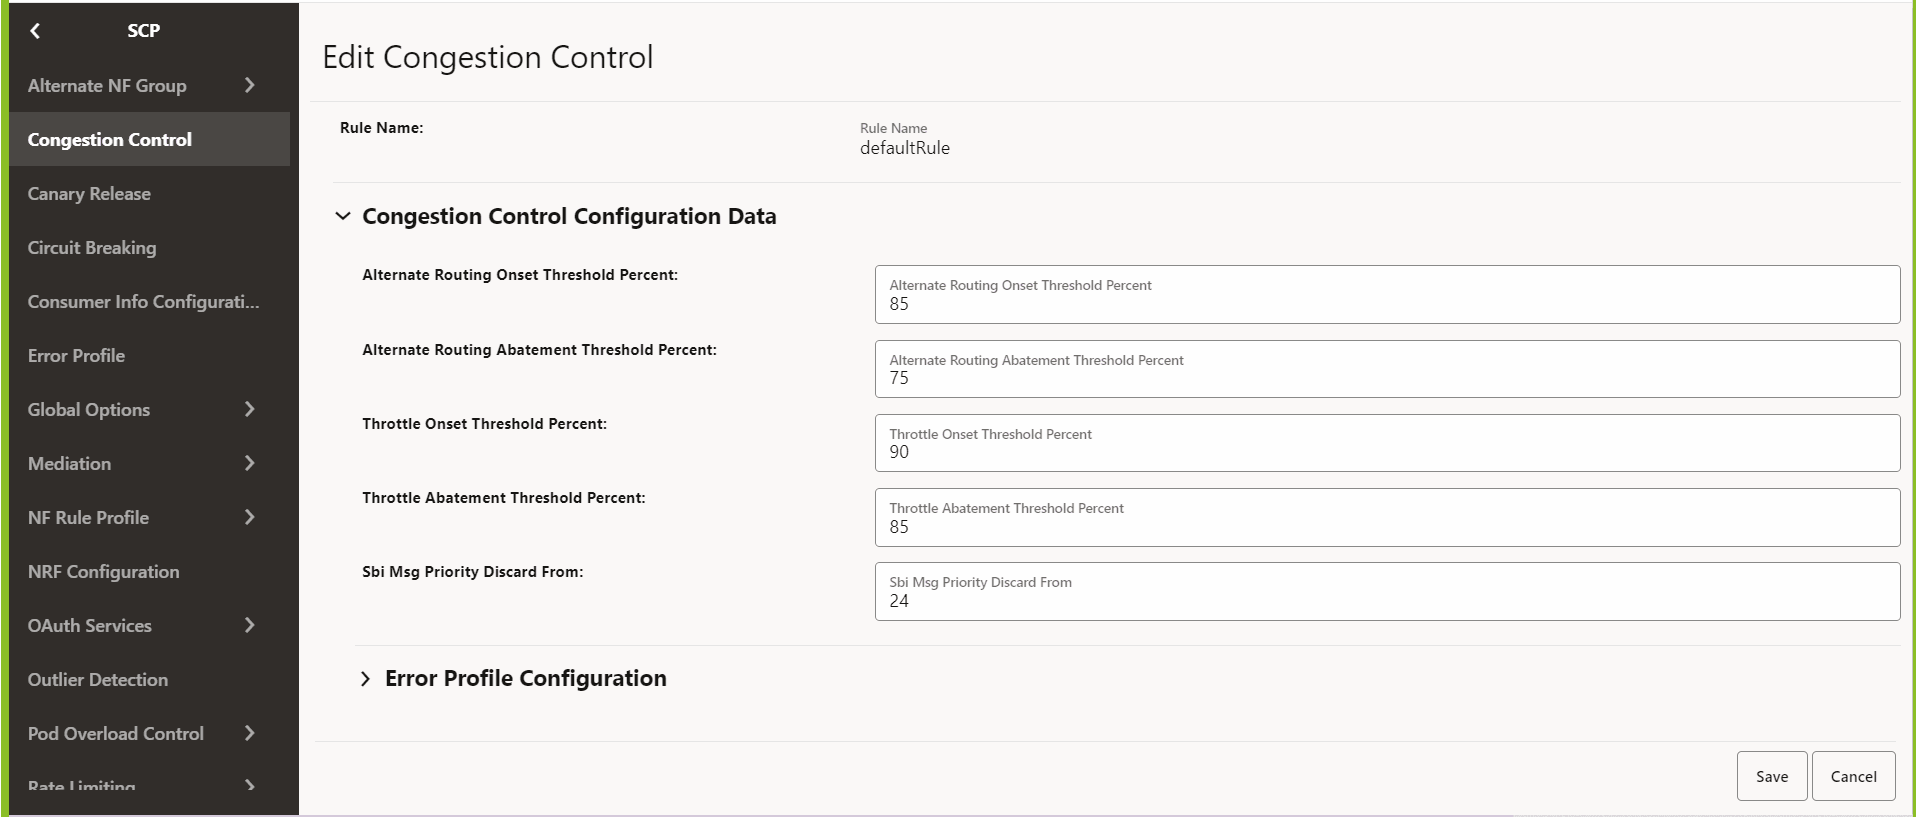Expand Error Profile Configuration section
This screenshot has width=1916, height=817.
365,679
